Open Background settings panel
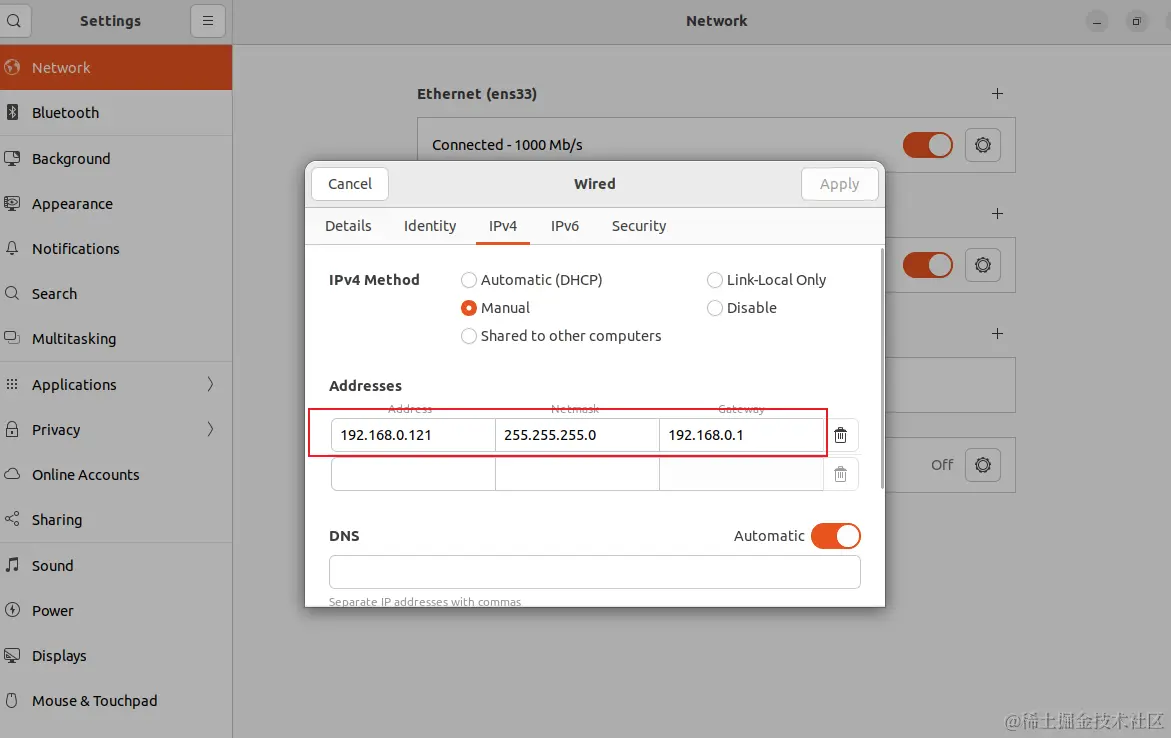 point(116,158)
